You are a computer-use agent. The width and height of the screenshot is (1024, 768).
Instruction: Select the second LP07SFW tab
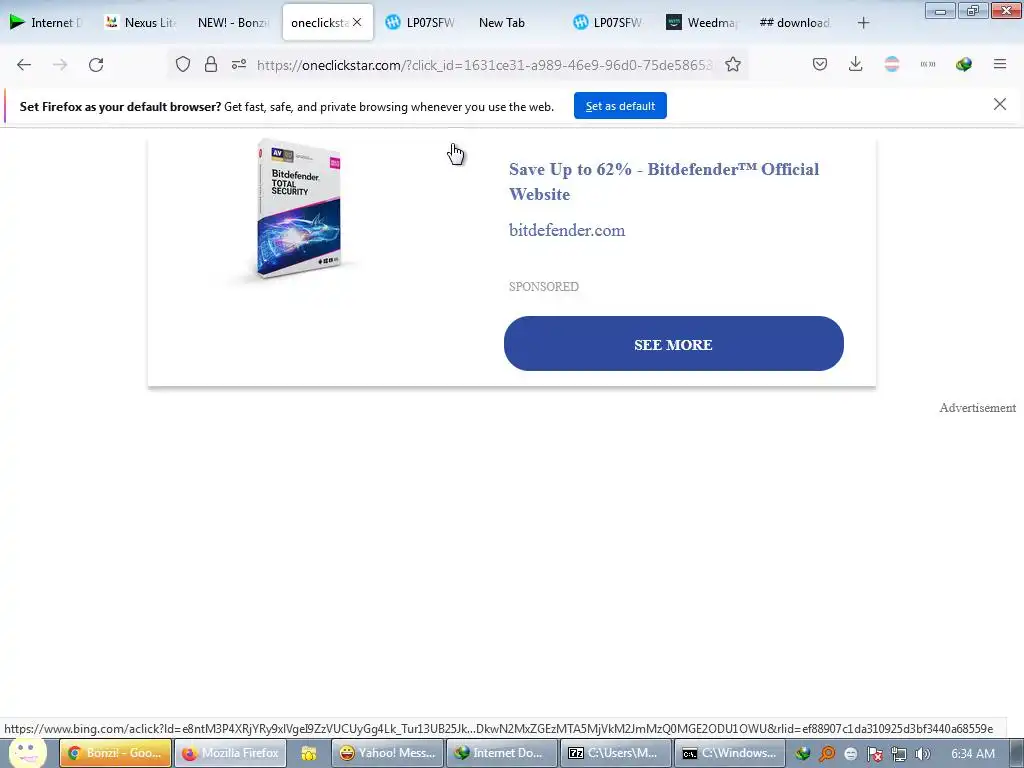click(x=608, y=22)
